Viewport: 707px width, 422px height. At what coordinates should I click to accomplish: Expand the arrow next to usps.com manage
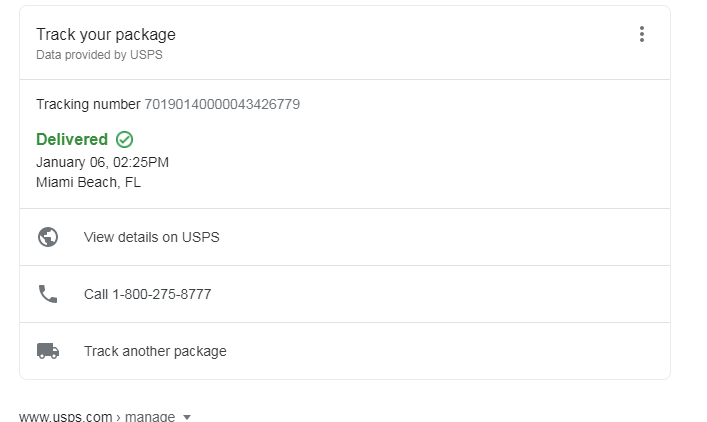187,417
